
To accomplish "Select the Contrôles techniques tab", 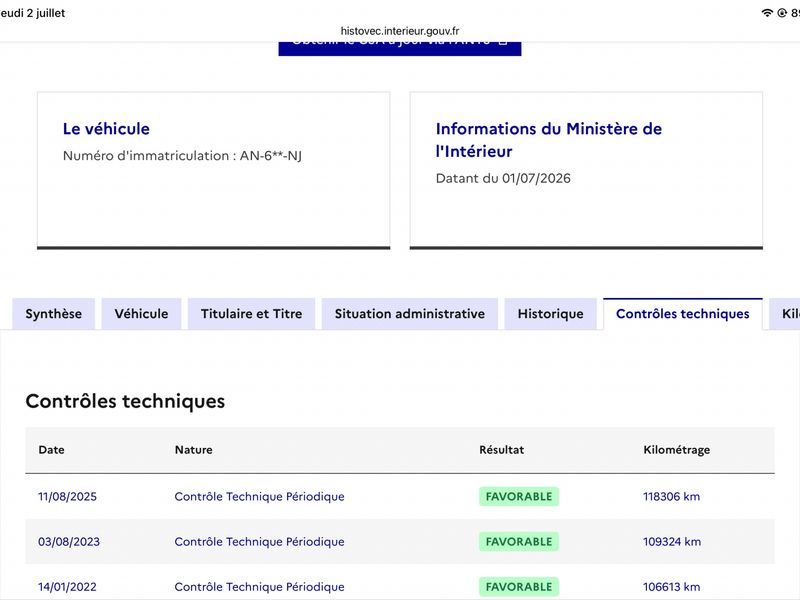I will click(683, 314).
